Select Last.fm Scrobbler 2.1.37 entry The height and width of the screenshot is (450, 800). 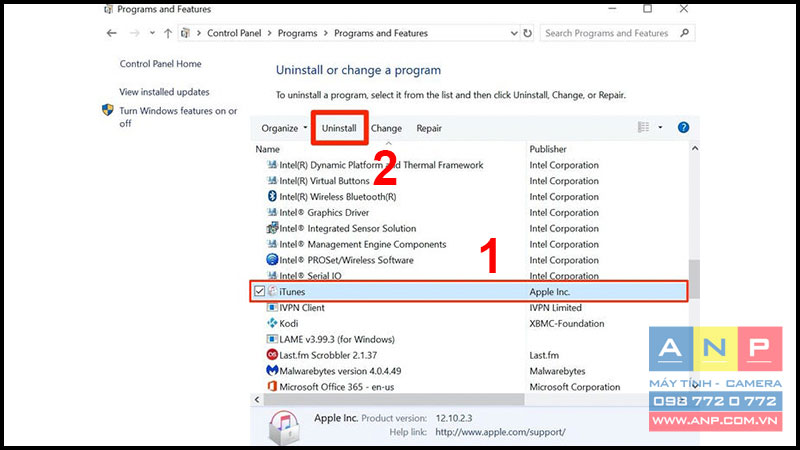pyautogui.click(x=328, y=355)
